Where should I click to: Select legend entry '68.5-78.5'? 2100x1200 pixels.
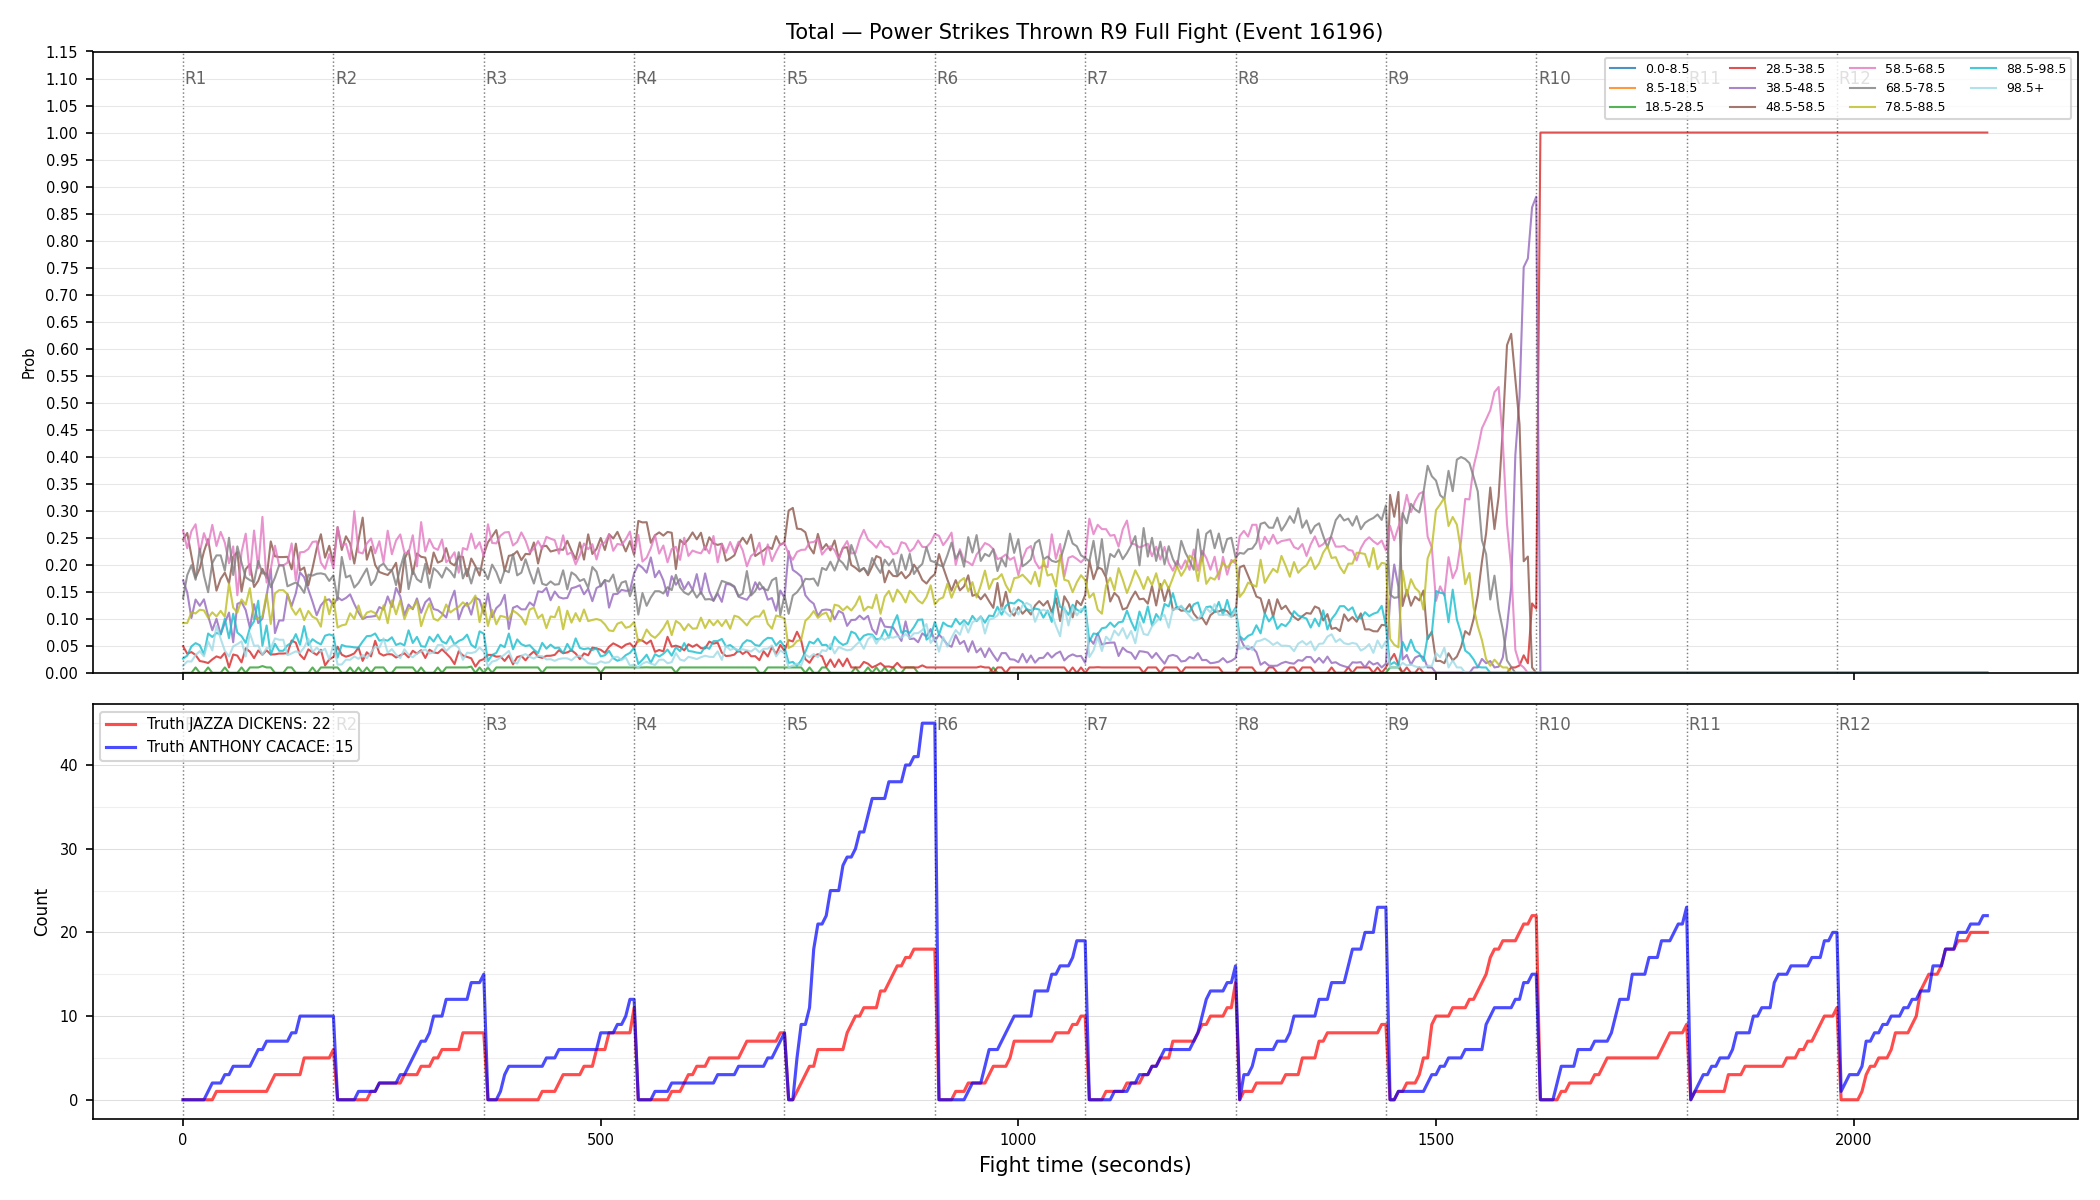point(1897,88)
